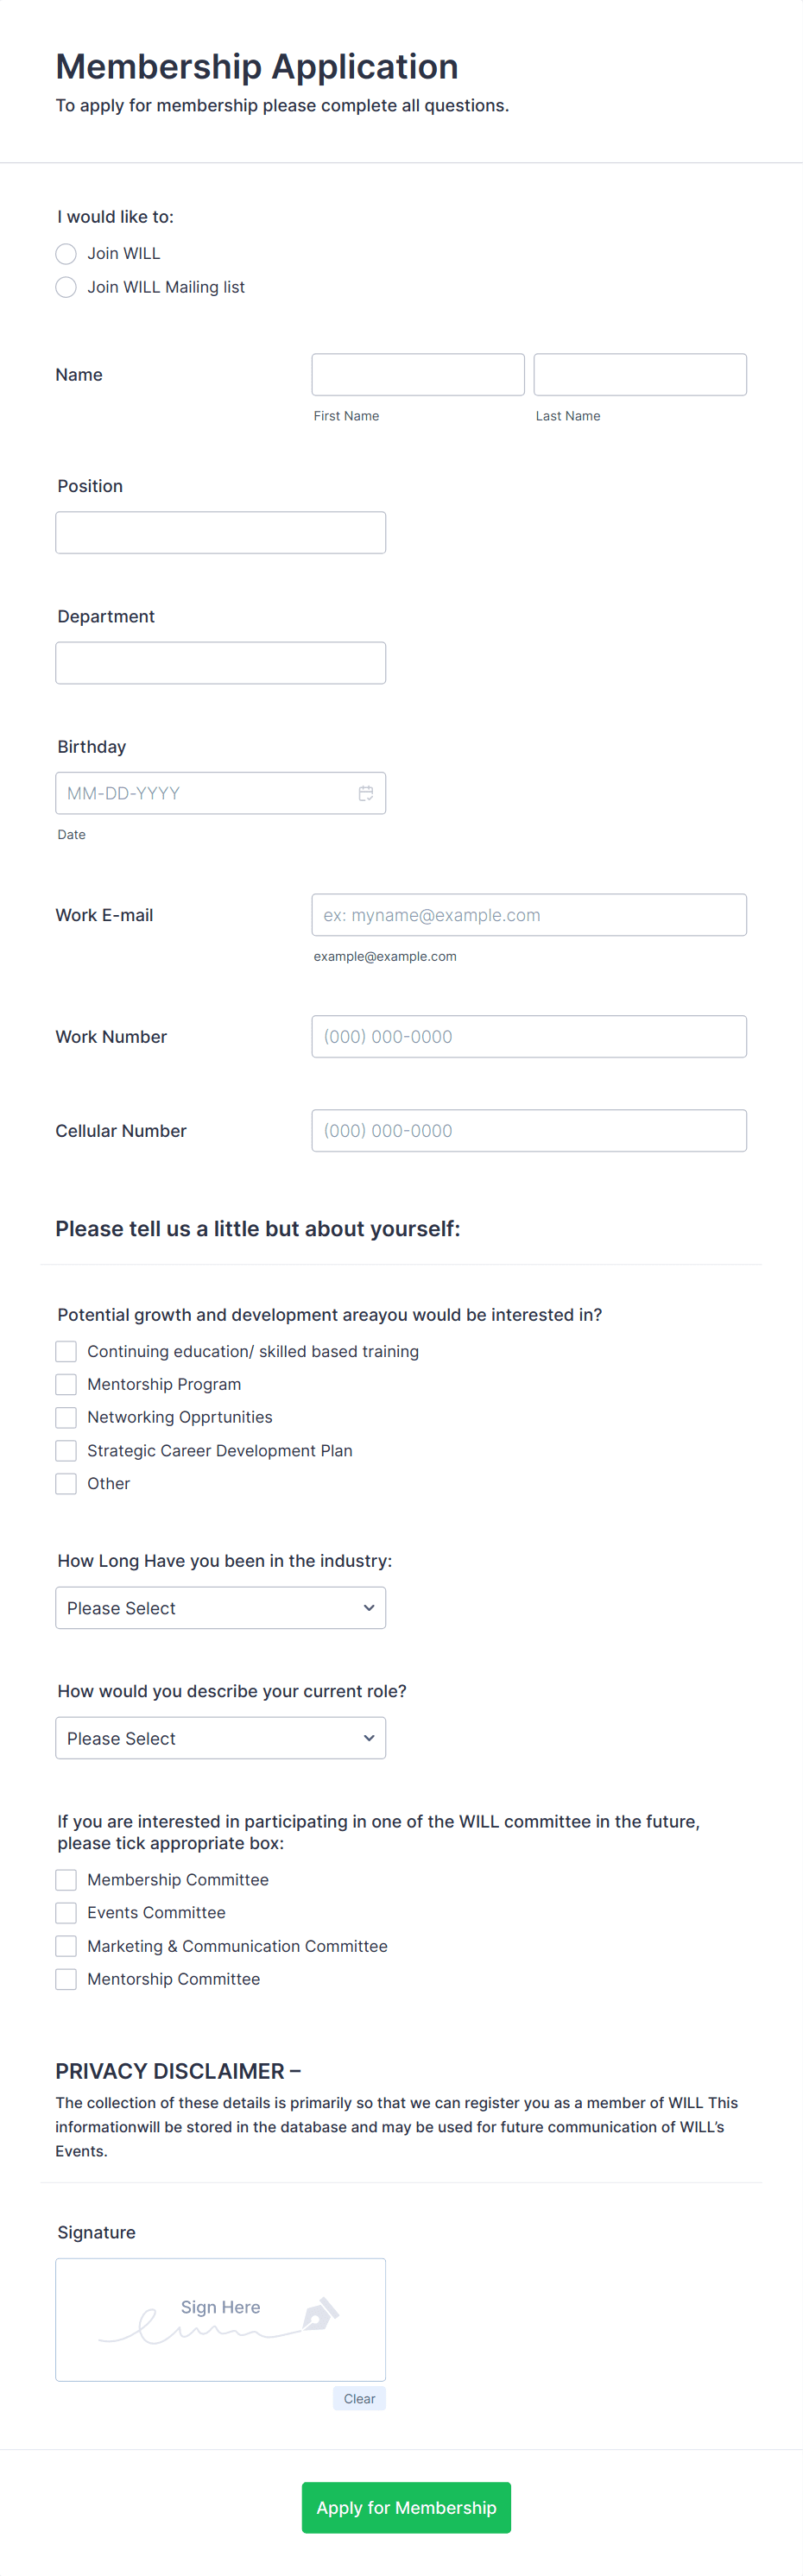
Task: Focus the Cellular Number input
Action: coord(529,1130)
